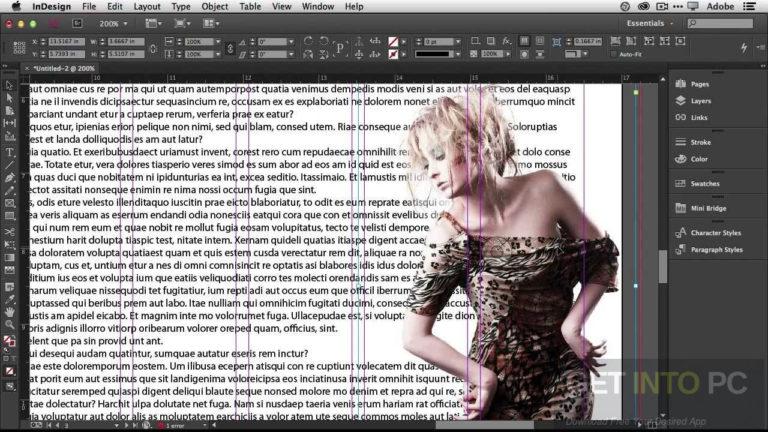Screen dimensions: 768x432
Task: Click the Rotate 90° counter-clockwise icon
Action: [323, 41]
